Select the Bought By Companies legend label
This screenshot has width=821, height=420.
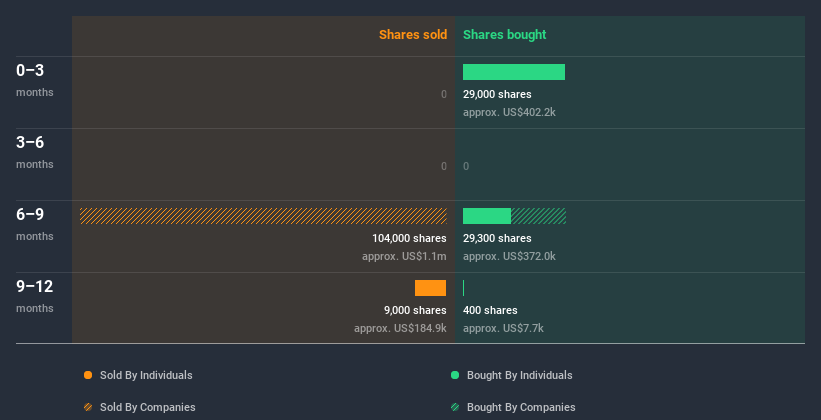click(521, 407)
